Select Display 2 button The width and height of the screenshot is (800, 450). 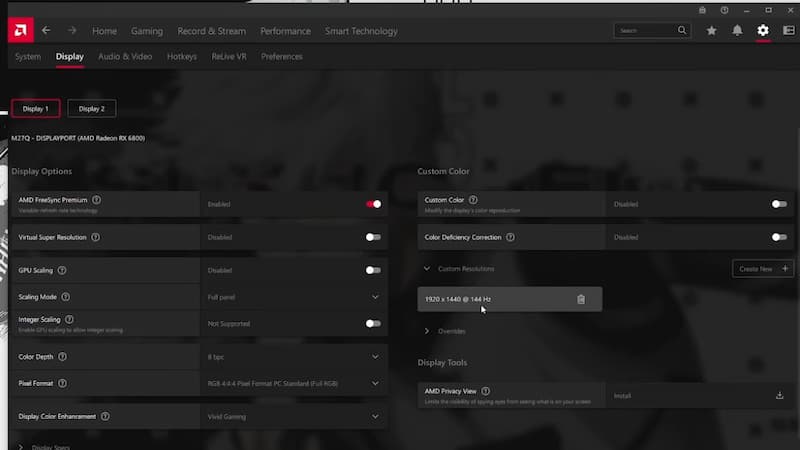[92, 109]
